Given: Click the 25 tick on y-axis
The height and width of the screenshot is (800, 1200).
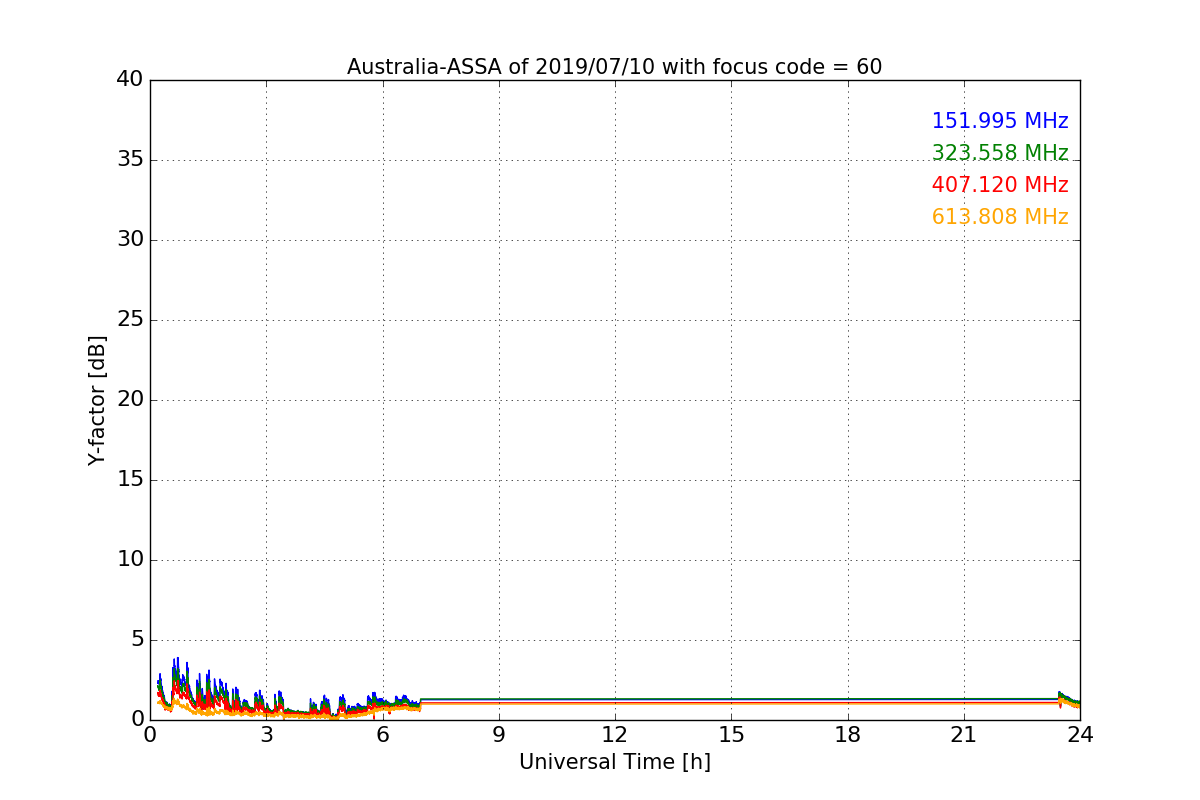Looking at the screenshot, I should tap(130, 320).
